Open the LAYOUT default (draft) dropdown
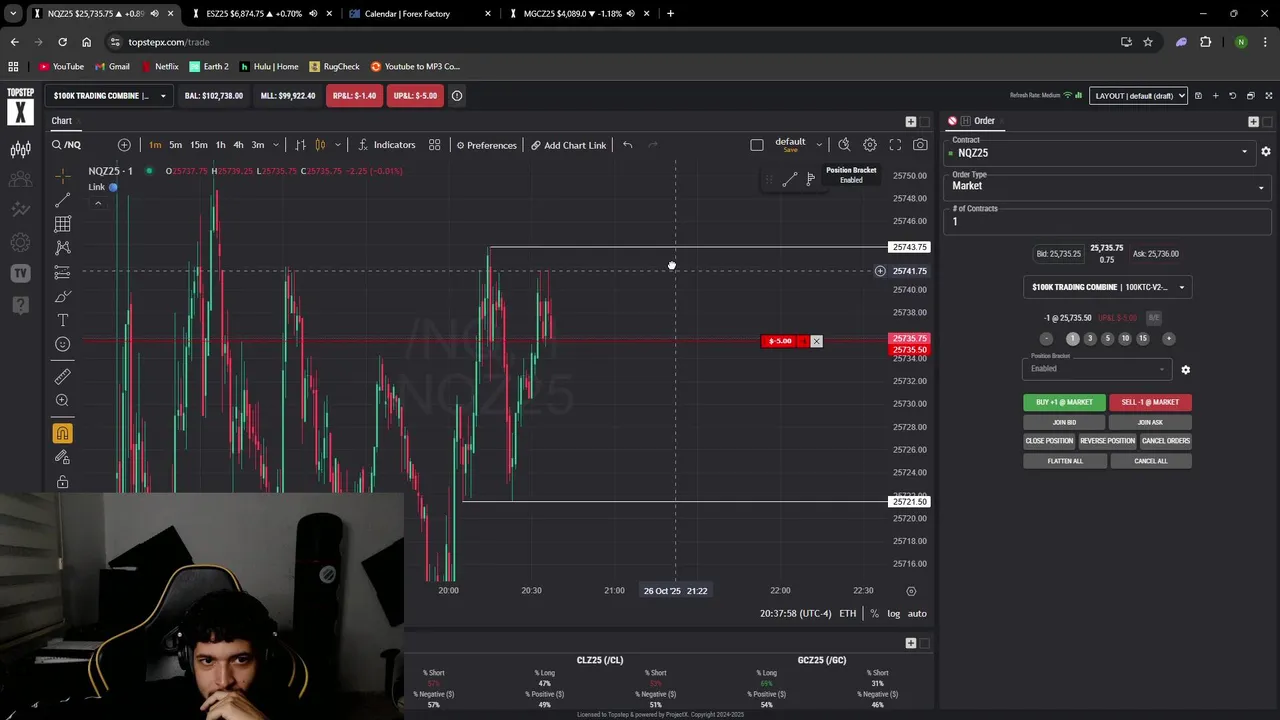 click(1138, 96)
